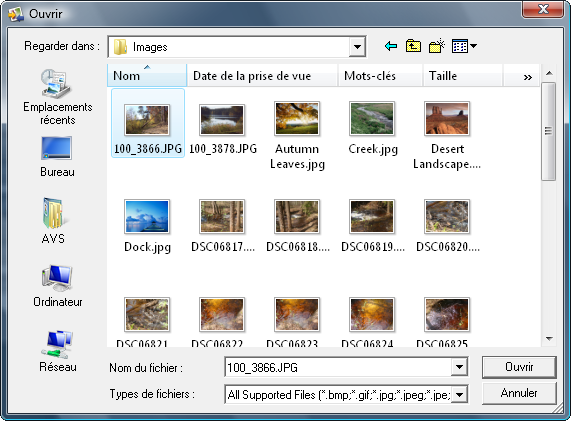Expand the Nom du fichier dropdown arrow

pyautogui.click(x=459, y=367)
